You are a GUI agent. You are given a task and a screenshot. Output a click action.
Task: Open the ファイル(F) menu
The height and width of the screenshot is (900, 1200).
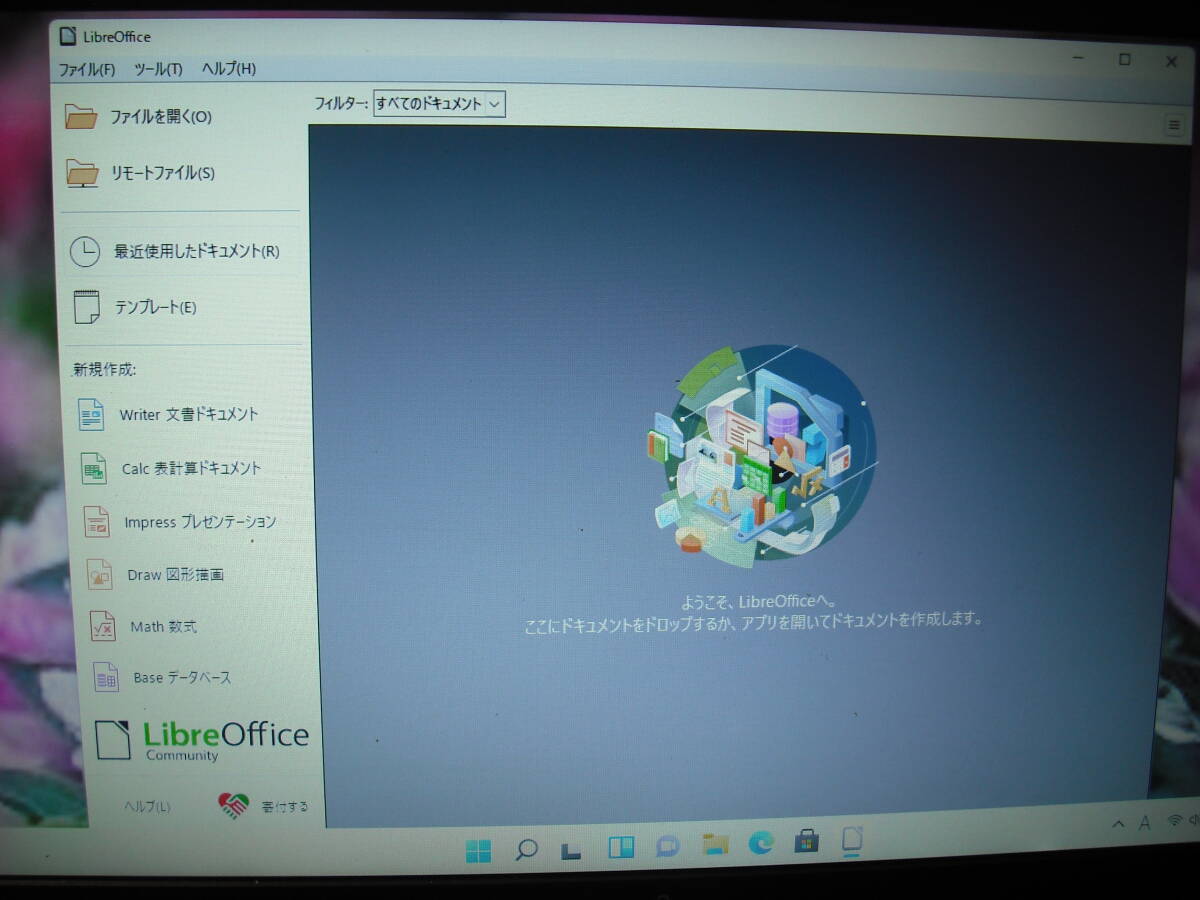pyautogui.click(x=87, y=69)
